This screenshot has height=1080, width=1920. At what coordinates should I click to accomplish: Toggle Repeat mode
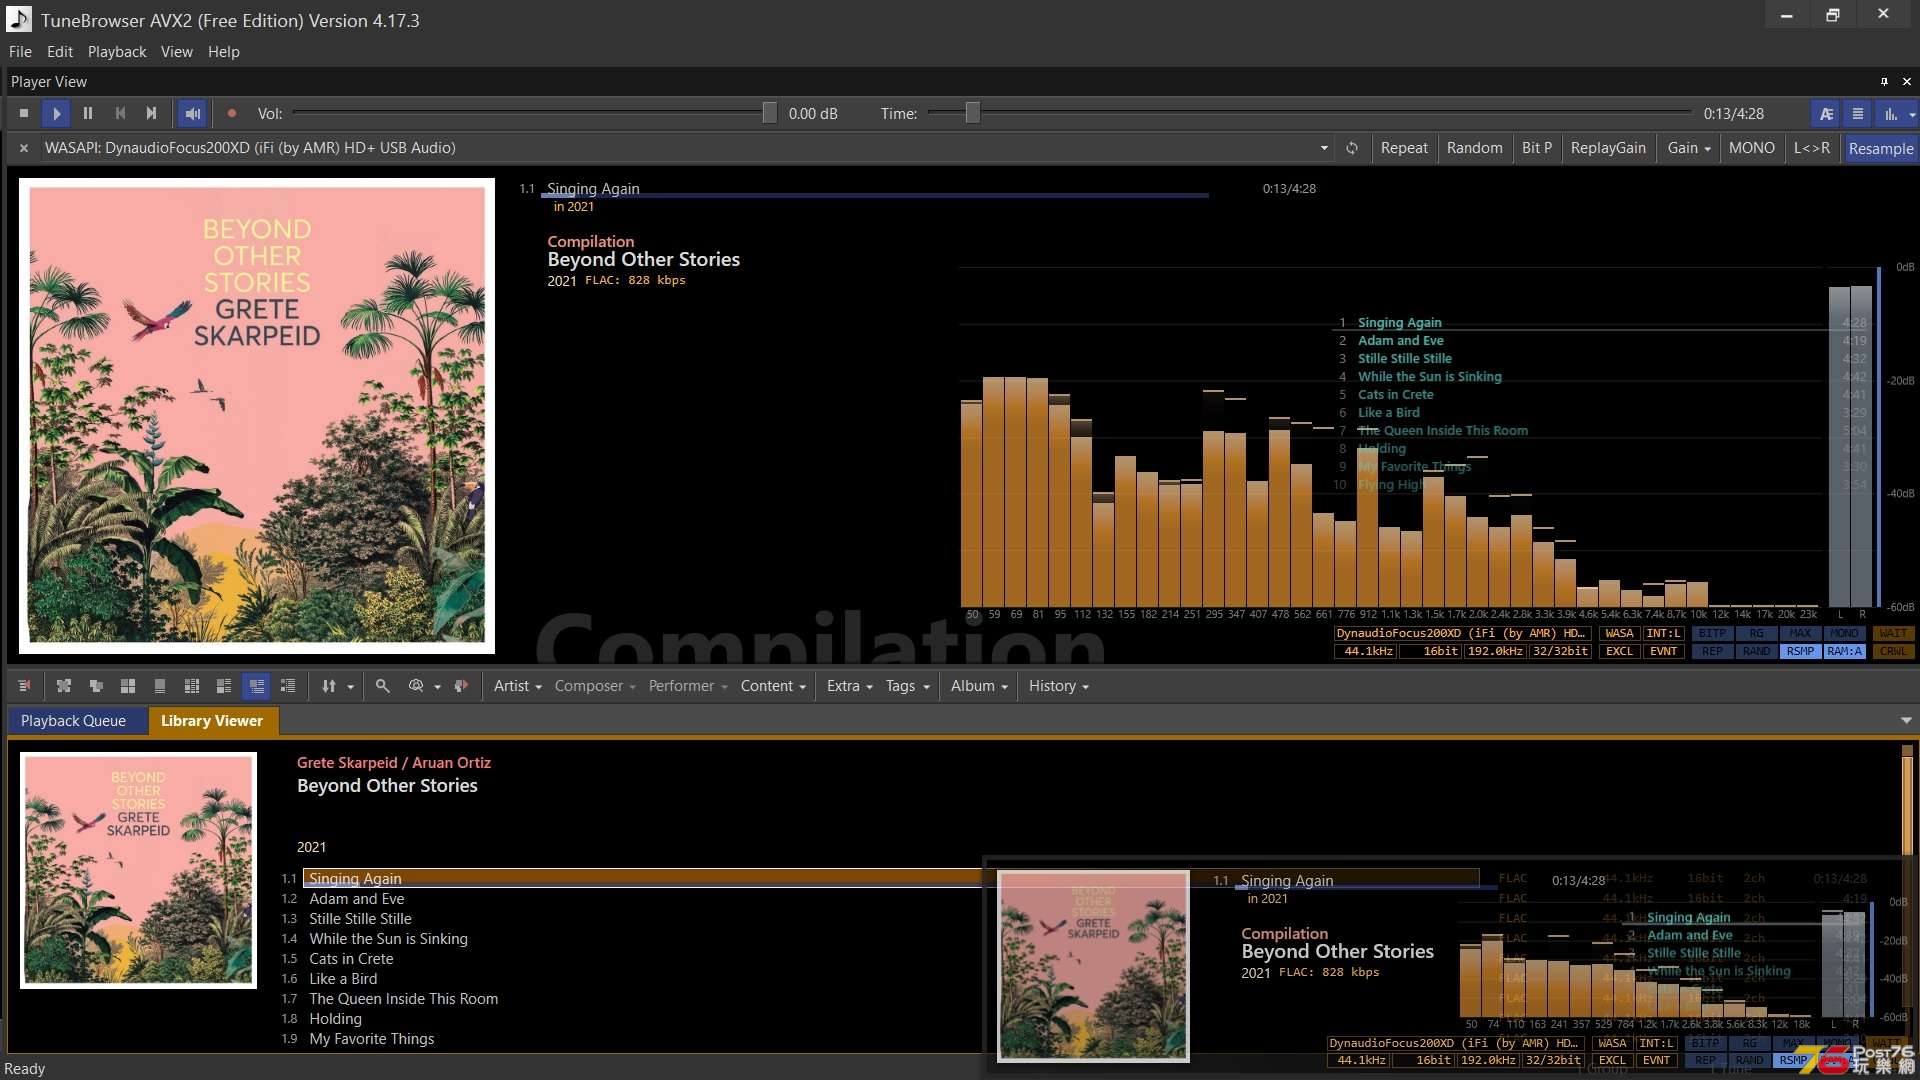pos(1404,148)
